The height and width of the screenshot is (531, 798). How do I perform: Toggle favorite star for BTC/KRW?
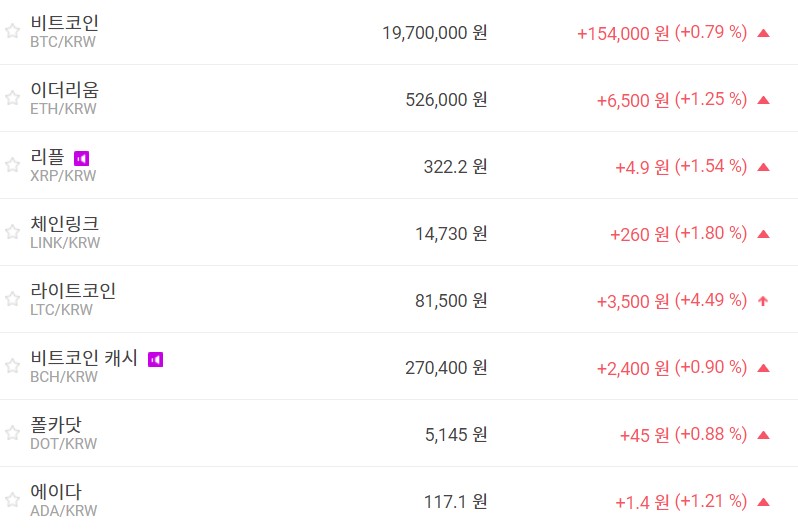point(12,31)
